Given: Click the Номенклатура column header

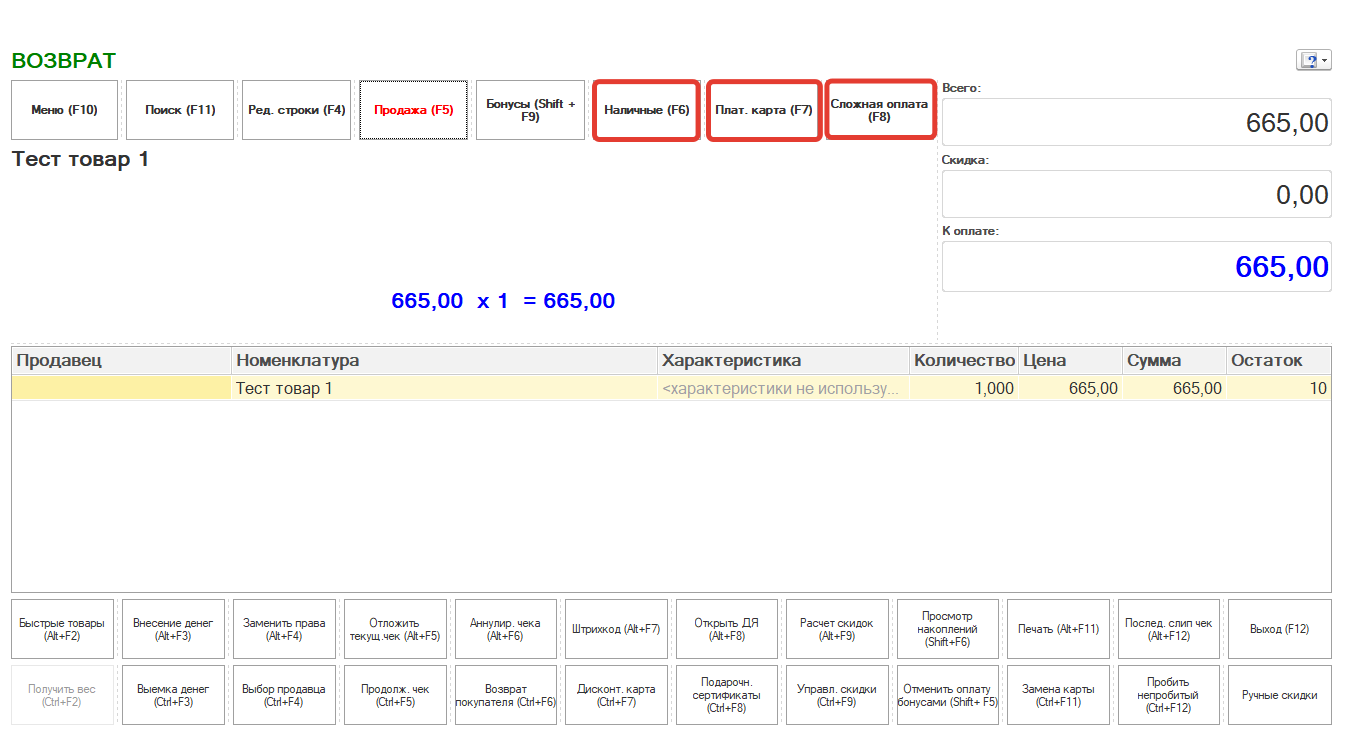Looking at the screenshot, I should 444,360.
